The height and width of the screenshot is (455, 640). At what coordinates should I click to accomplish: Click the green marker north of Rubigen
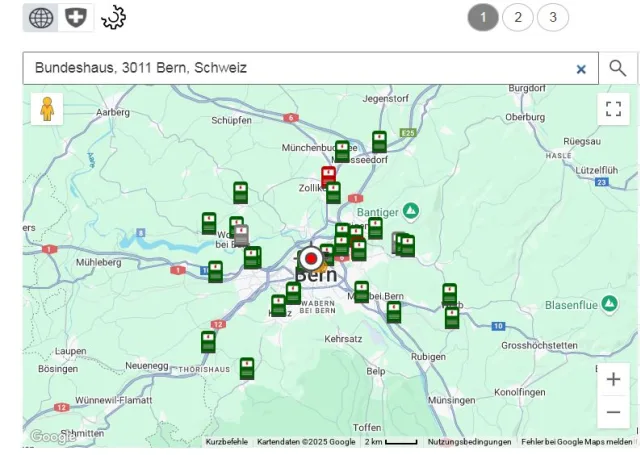click(394, 312)
